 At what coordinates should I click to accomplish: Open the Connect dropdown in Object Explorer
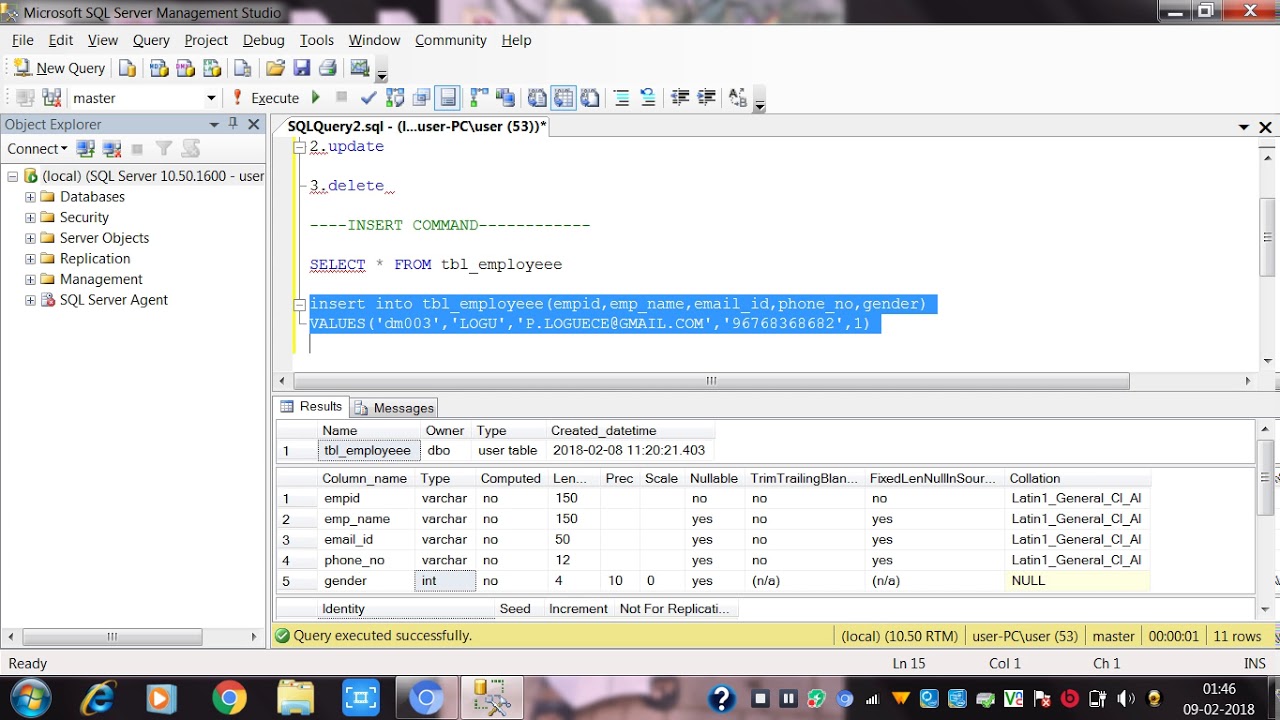(x=37, y=148)
